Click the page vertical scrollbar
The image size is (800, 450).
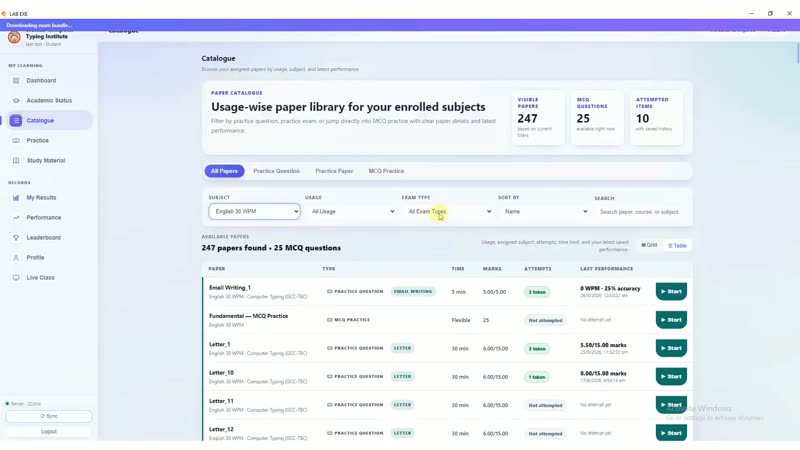point(797,54)
